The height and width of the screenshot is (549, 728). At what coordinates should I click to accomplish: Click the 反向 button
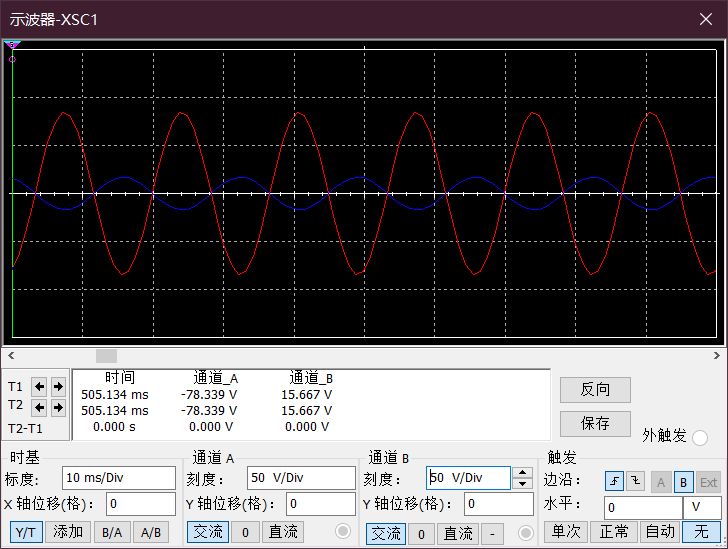[x=595, y=390]
